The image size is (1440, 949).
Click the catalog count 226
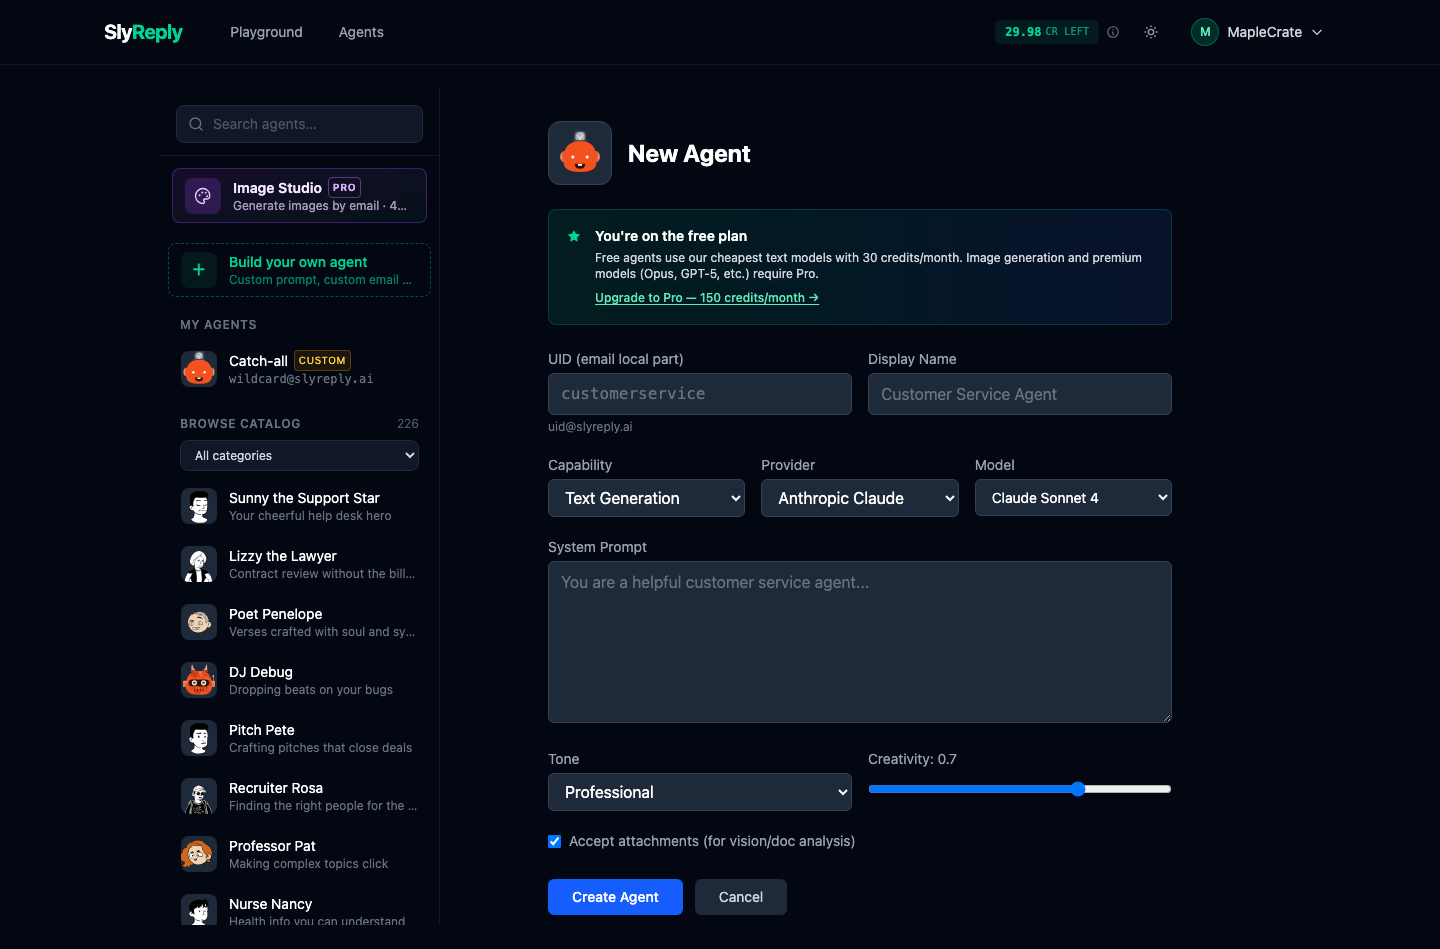click(408, 424)
